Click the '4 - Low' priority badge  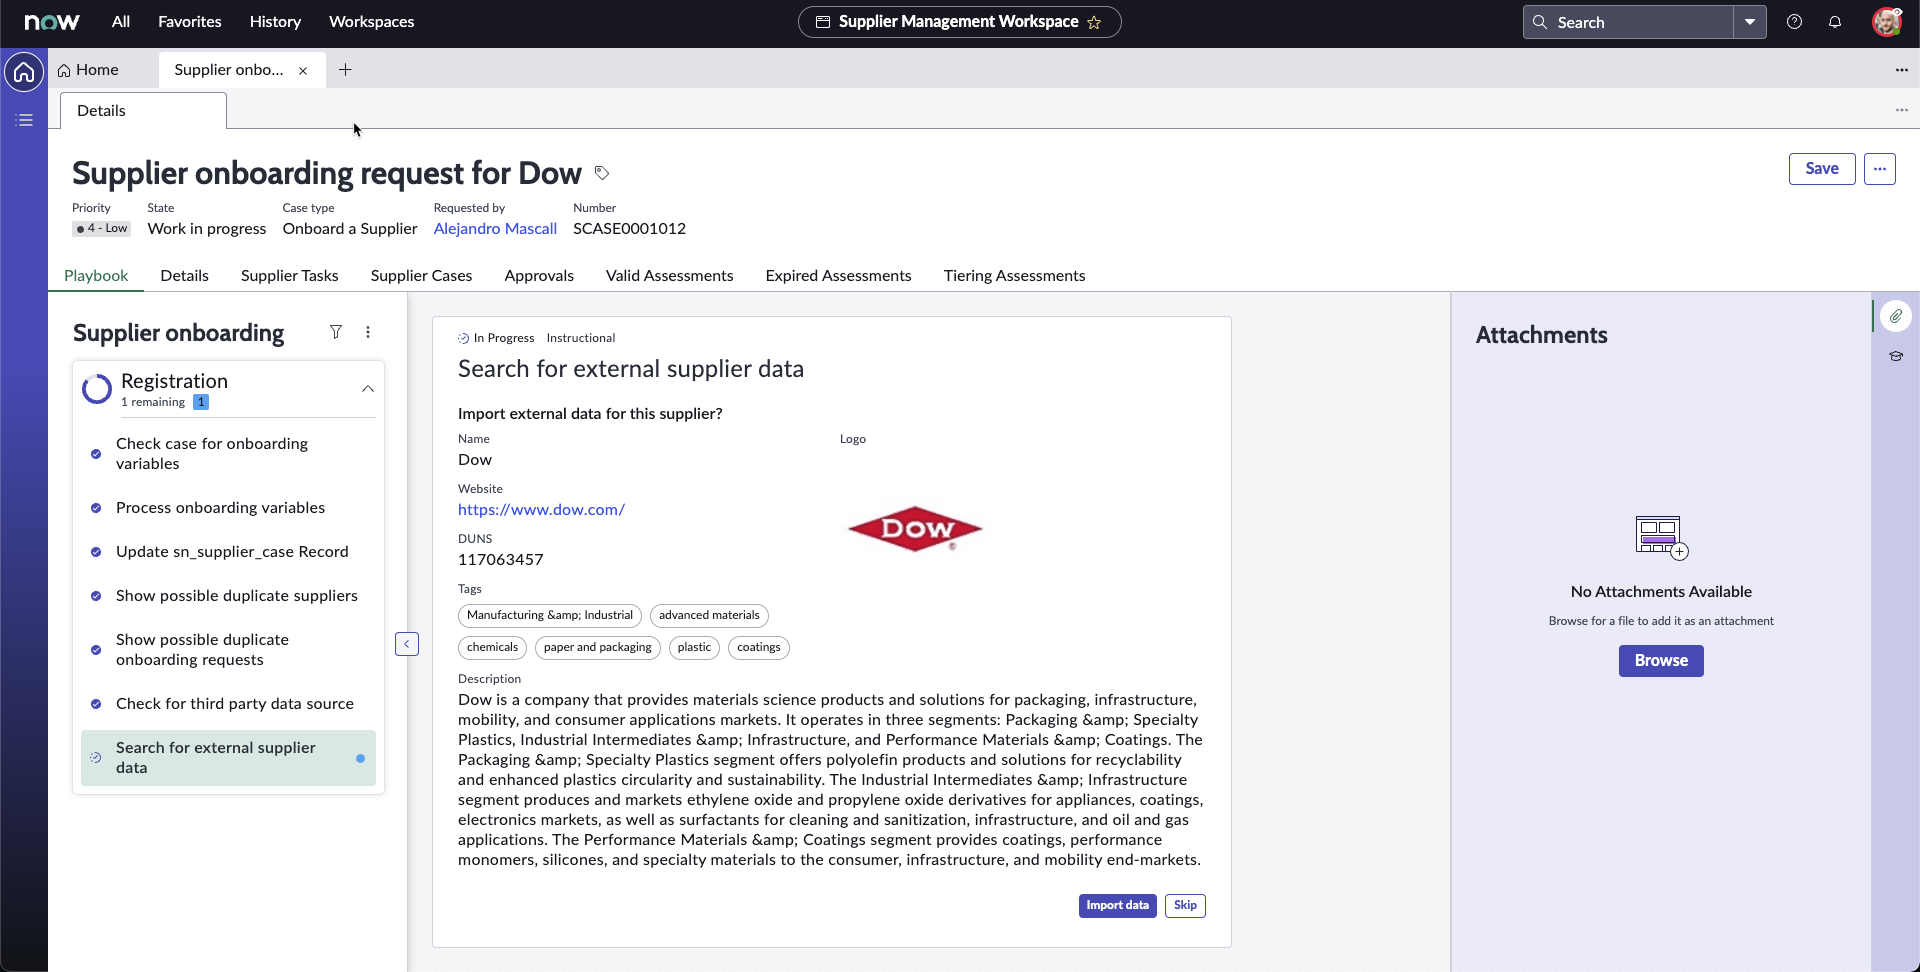click(102, 229)
